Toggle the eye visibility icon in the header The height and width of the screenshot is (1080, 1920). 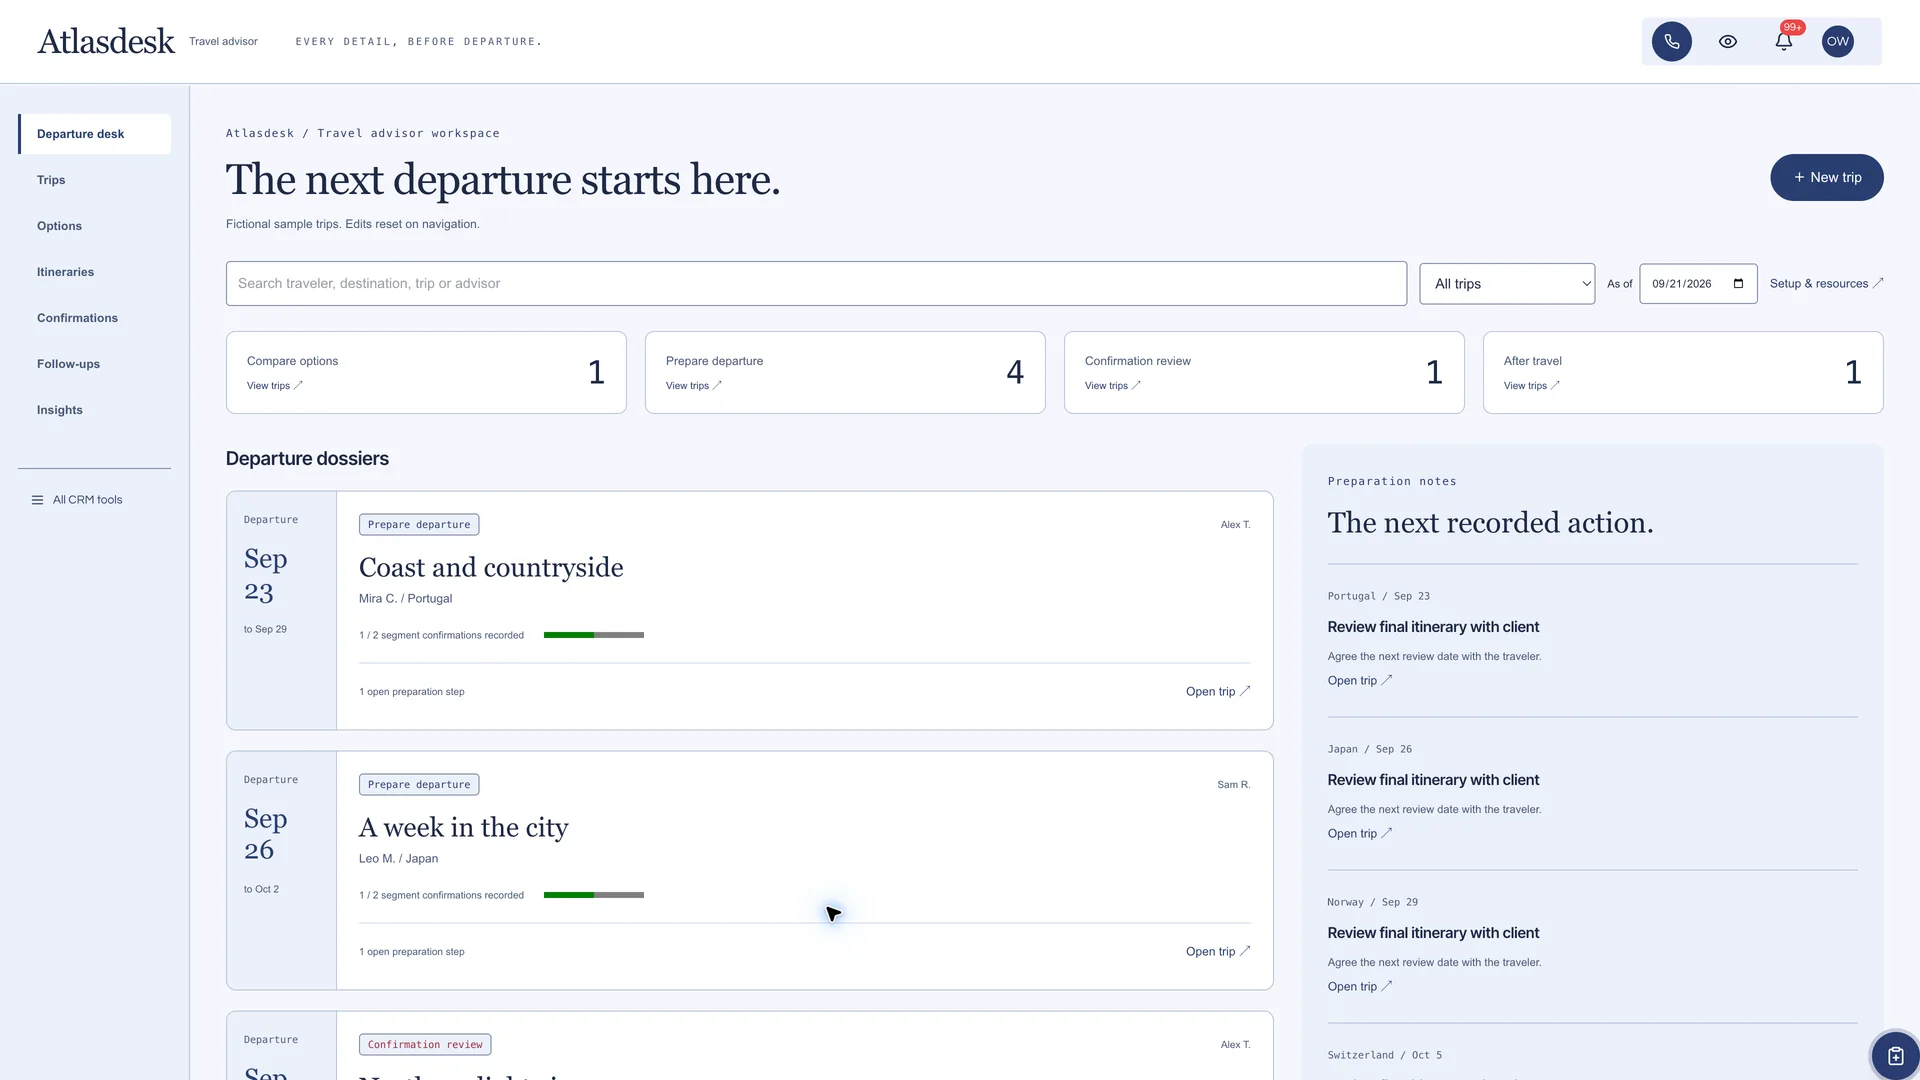coord(1727,42)
